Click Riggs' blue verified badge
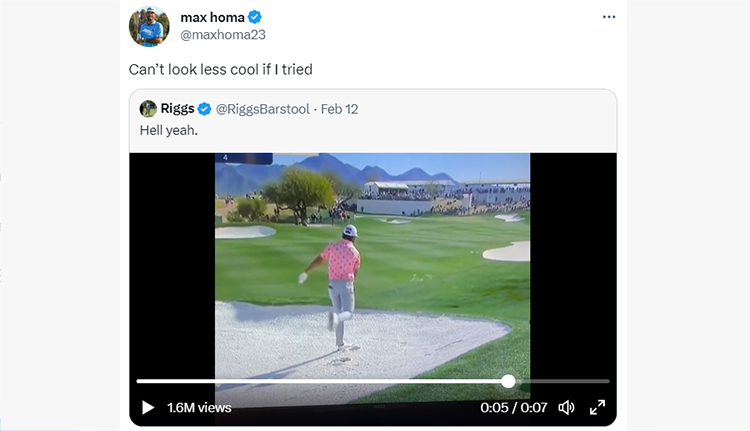This screenshot has height=431, width=750. pyautogui.click(x=205, y=109)
